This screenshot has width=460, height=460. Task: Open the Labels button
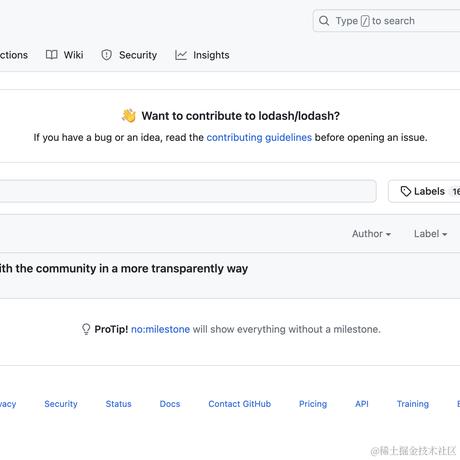click(x=424, y=191)
